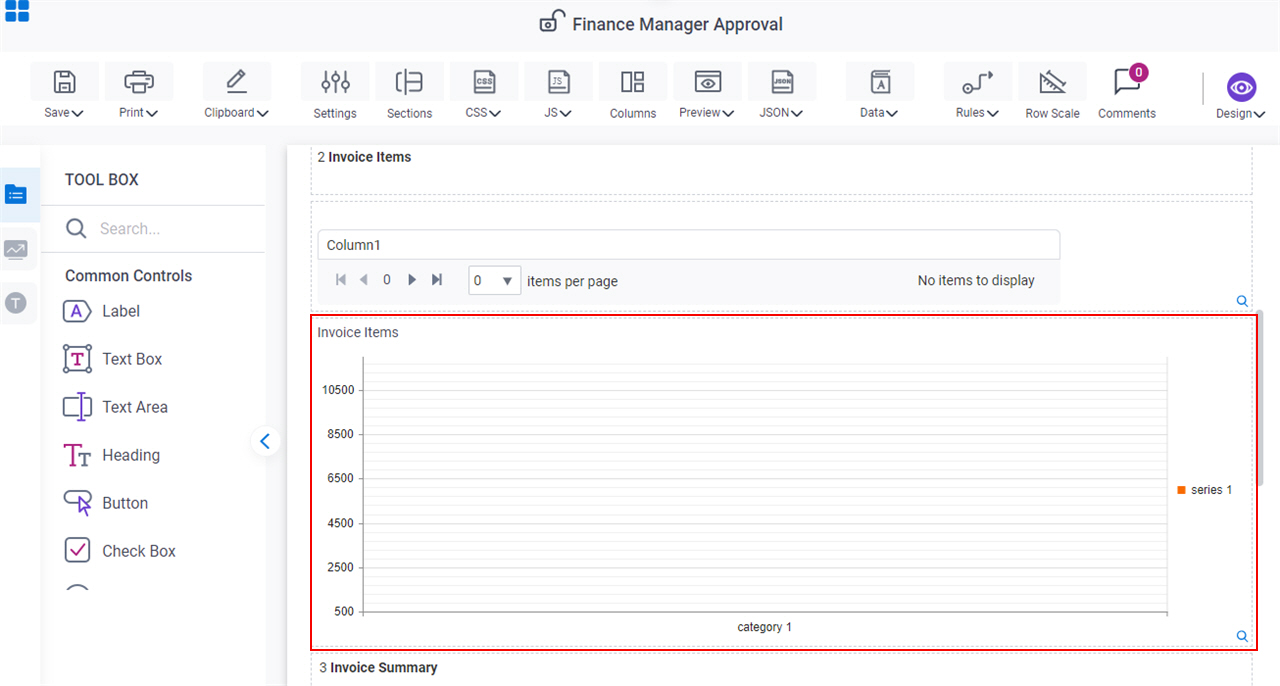Viewport: 1280px width, 686px height.
Task: Click the series 1 orange legend swatch
Action: tap(1182, 490)
